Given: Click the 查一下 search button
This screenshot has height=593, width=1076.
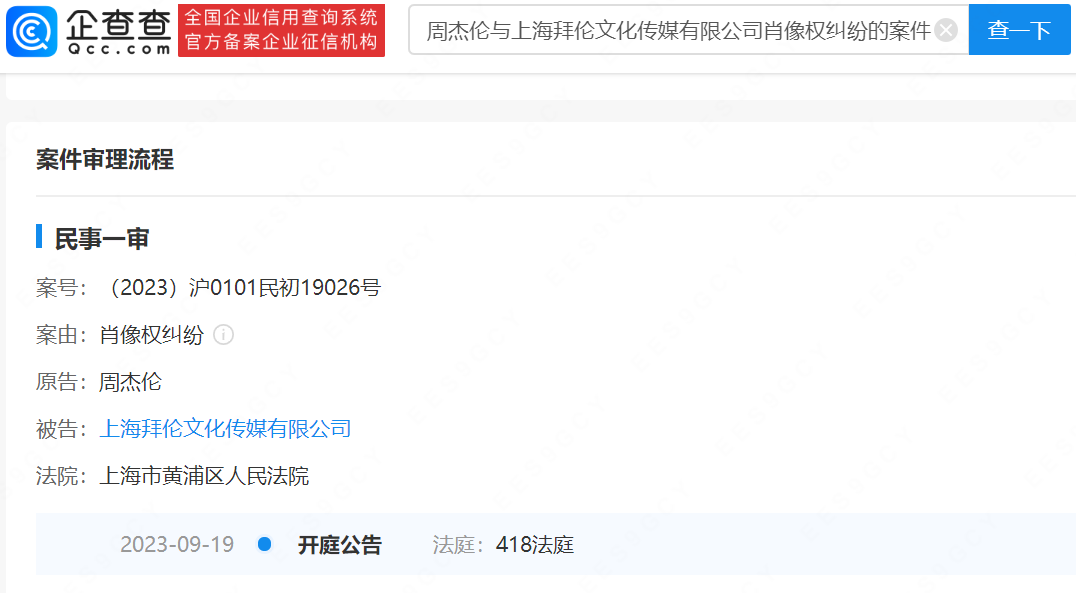Looking at the screenshot, I should click(x=1019, y=30).
